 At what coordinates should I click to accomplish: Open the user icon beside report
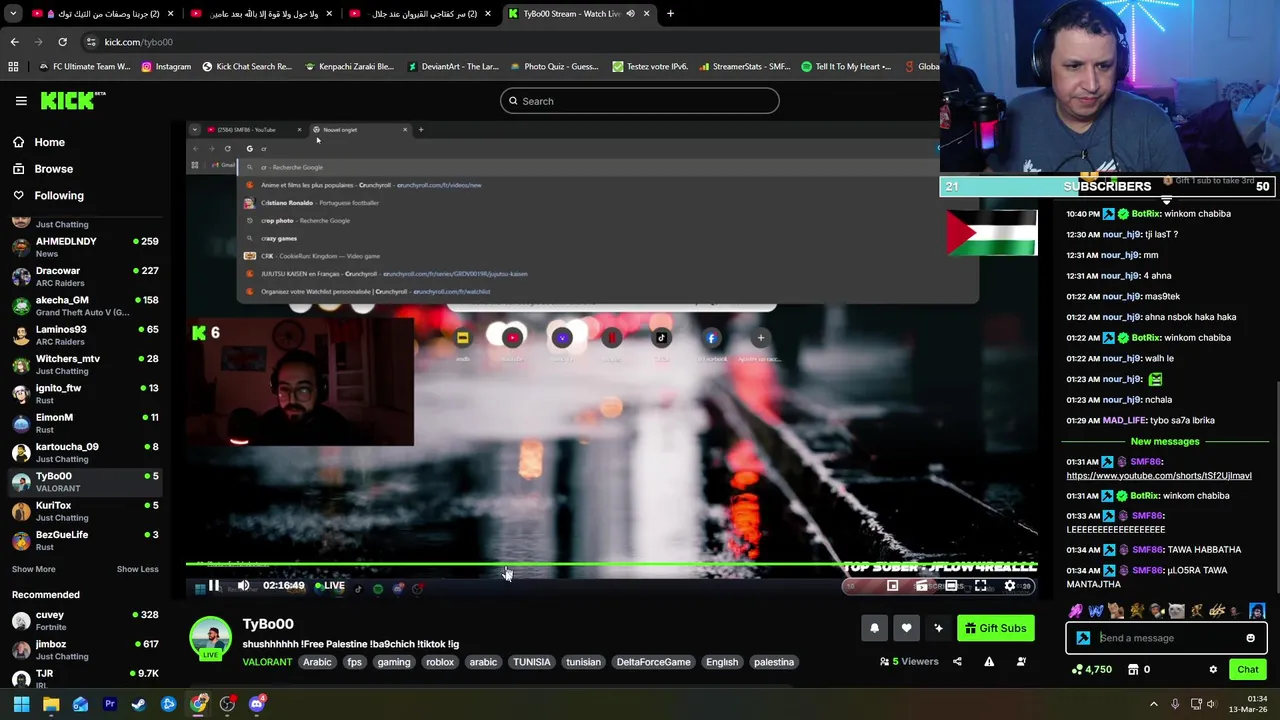point(1021,662)
